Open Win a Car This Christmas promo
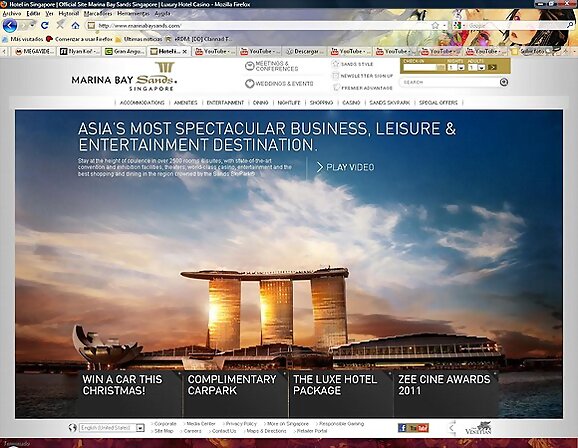The height and width of the screenshot is (448, 578). pos(129,393)
